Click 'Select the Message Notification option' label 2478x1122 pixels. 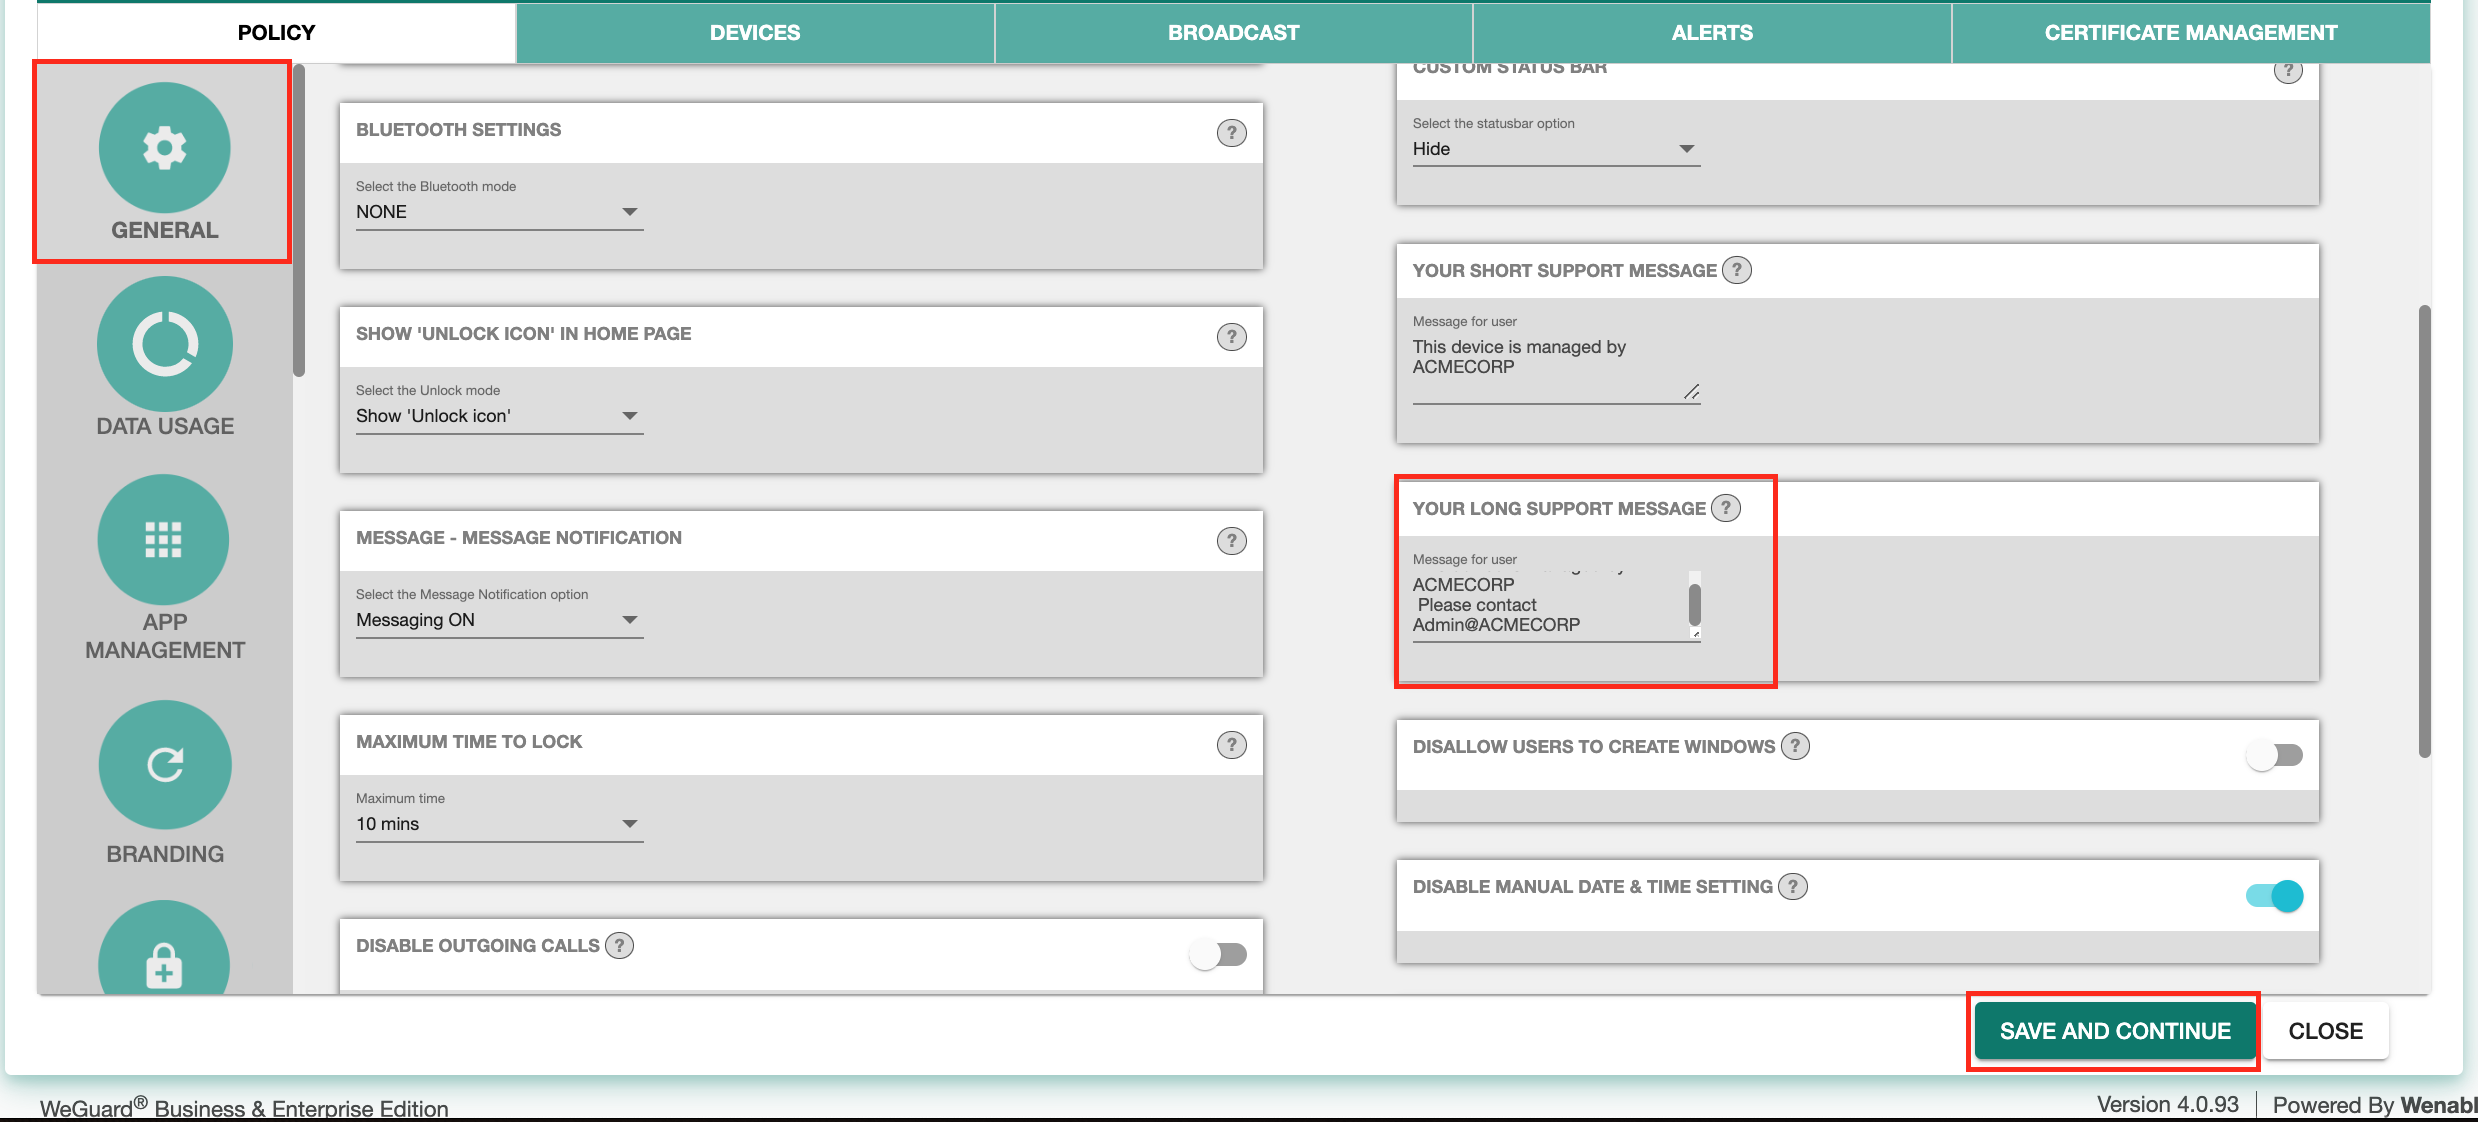point(472,595)
